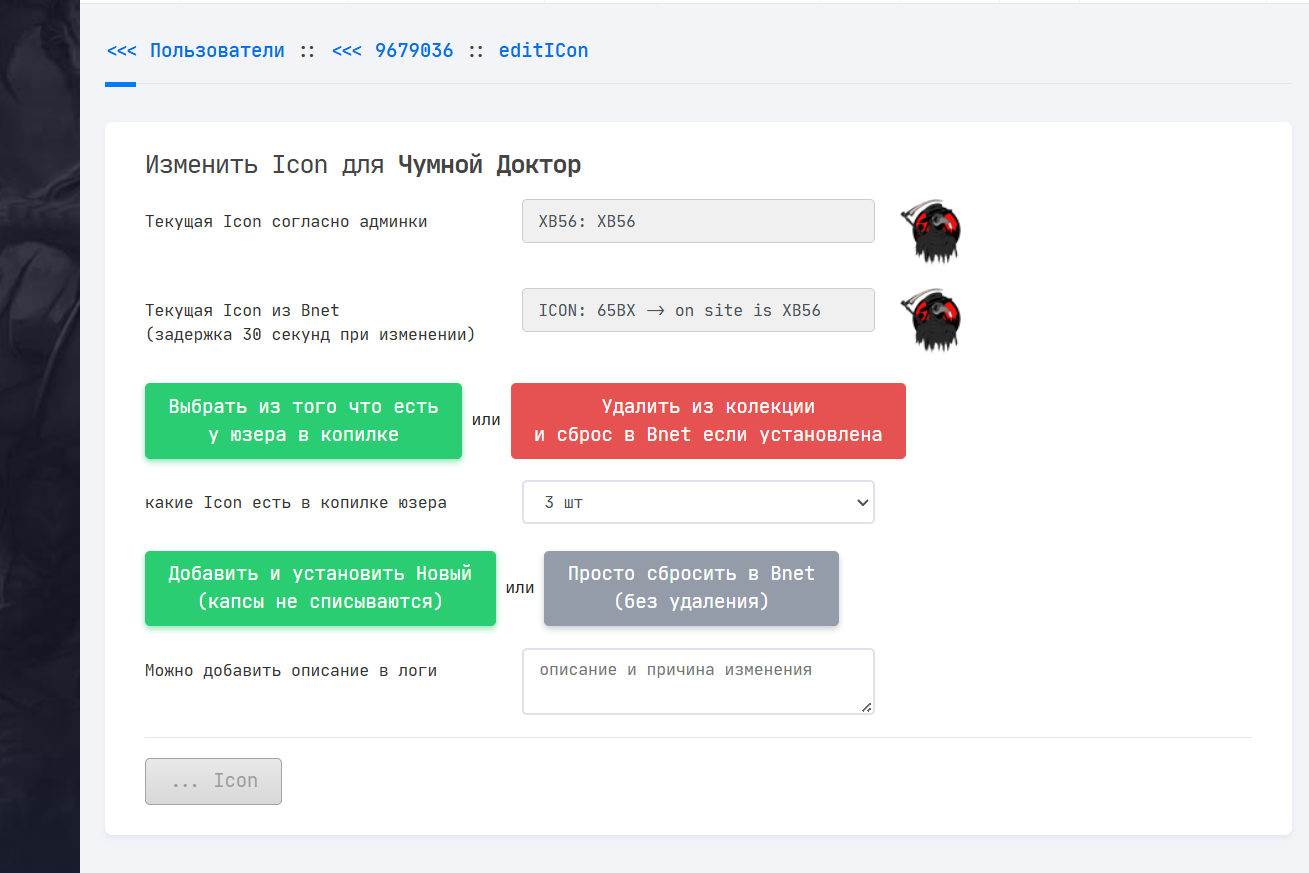Click the editICon breadcrumb link
This screenshot has width=1309, height=873.
[543, 50]
